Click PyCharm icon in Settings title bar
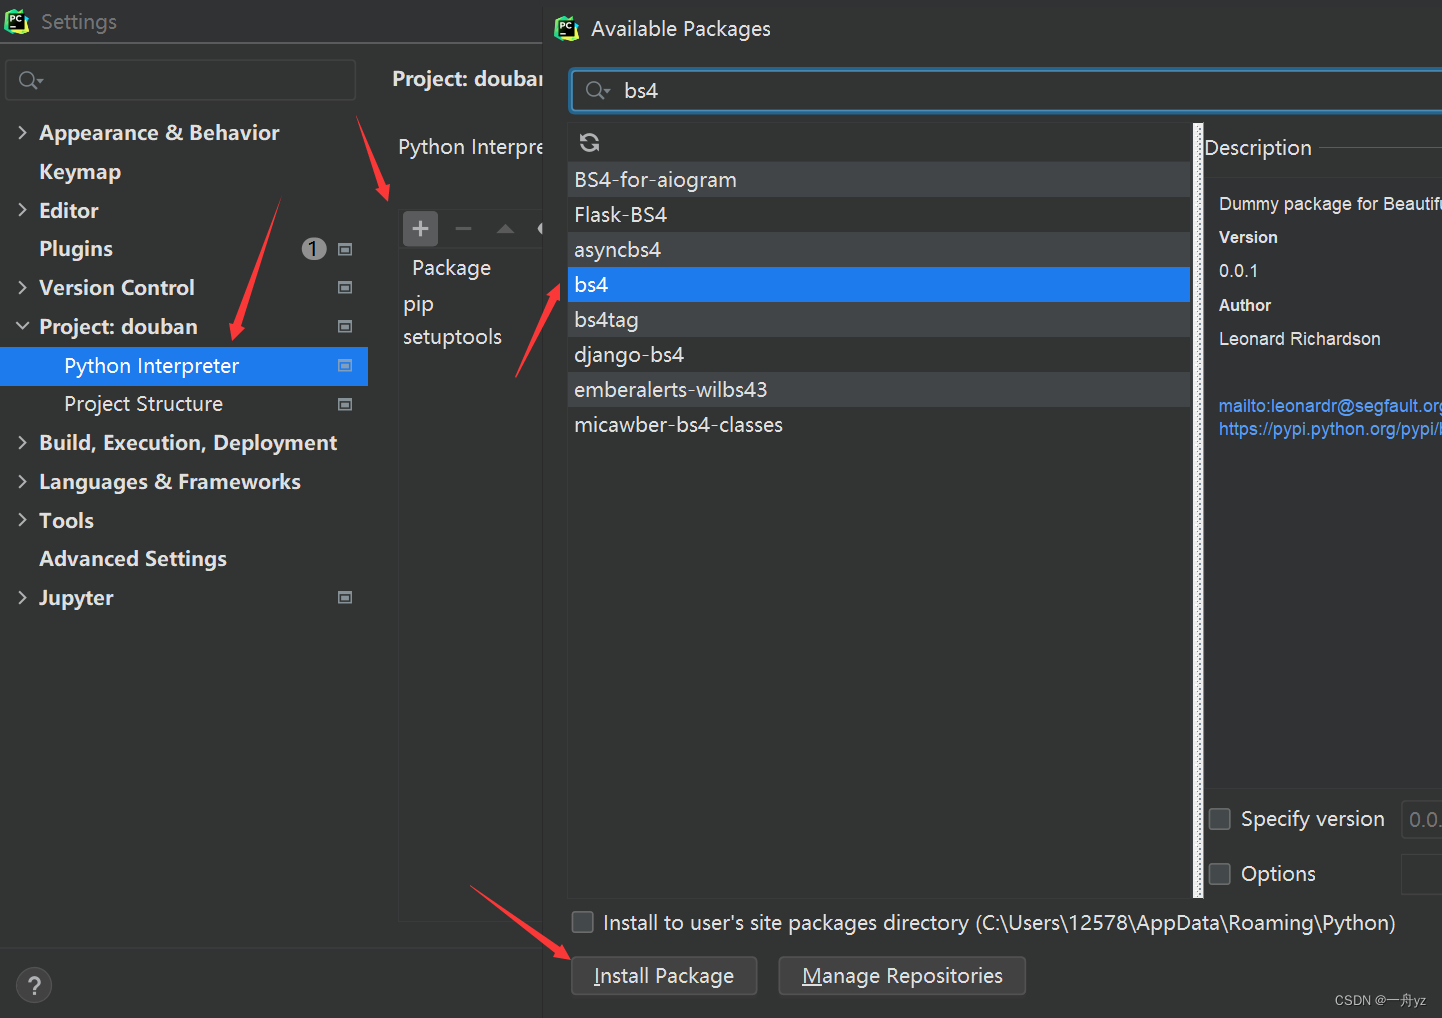The height and width of the screenshot is (1018, 1442). pyautogui.click(x=17, y=21)
